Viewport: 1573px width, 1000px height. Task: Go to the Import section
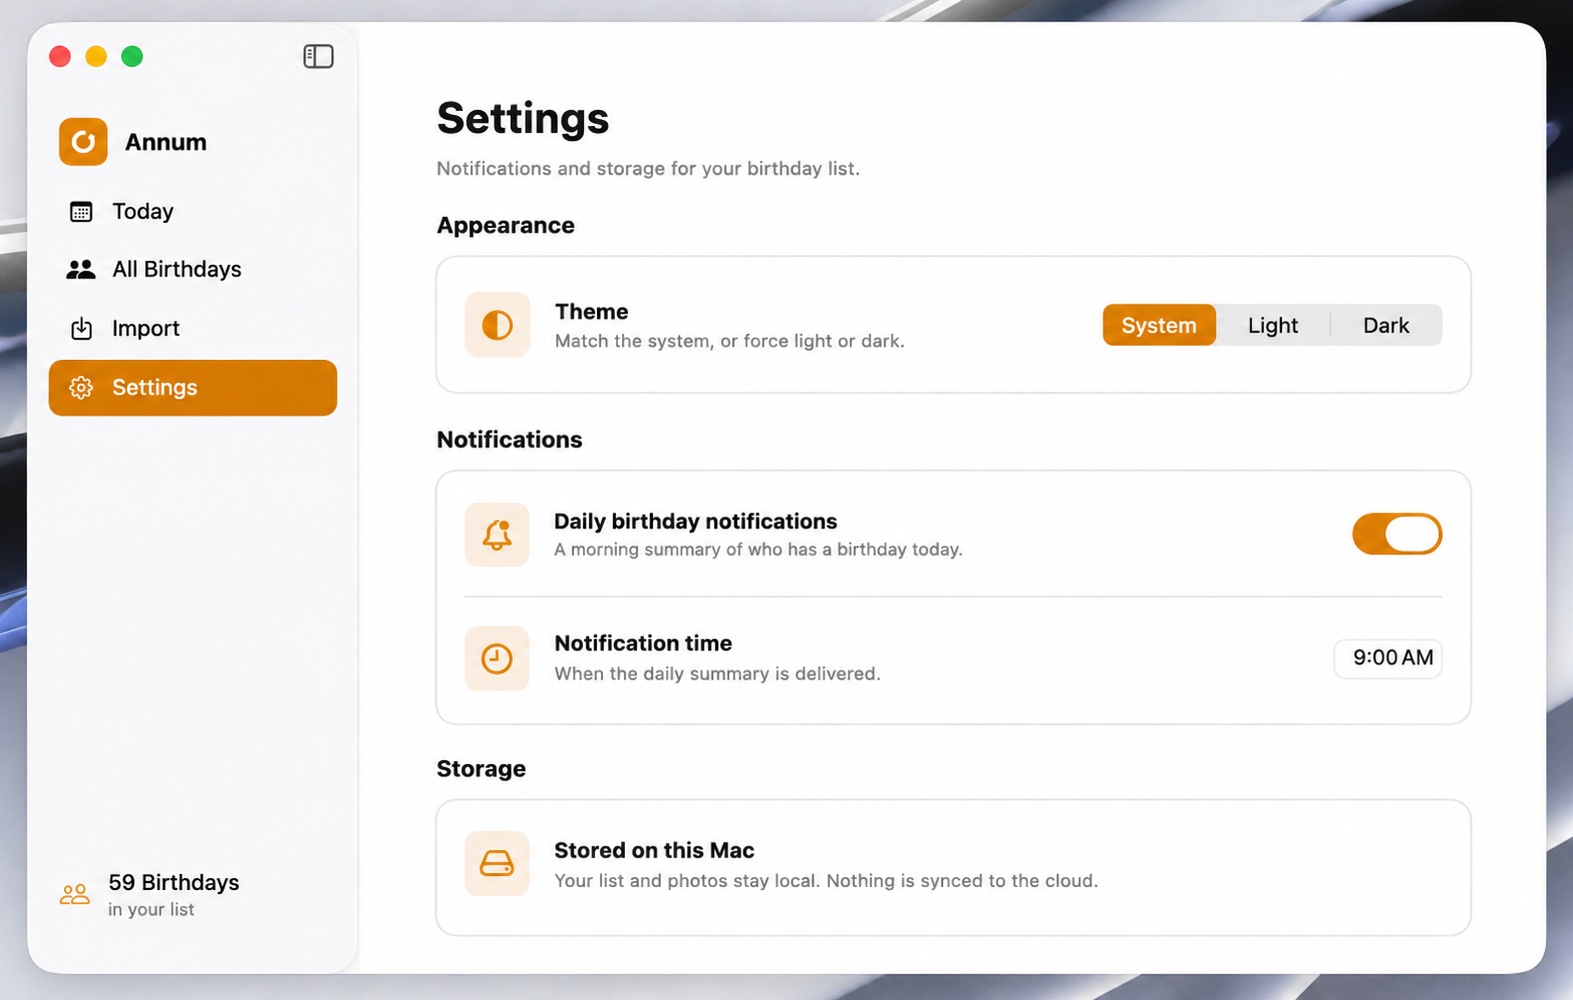pyautogui.click(x=192, y=328)
